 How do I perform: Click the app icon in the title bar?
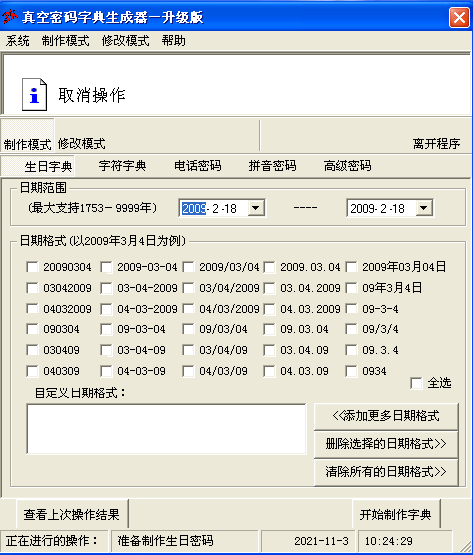[10, 16]
